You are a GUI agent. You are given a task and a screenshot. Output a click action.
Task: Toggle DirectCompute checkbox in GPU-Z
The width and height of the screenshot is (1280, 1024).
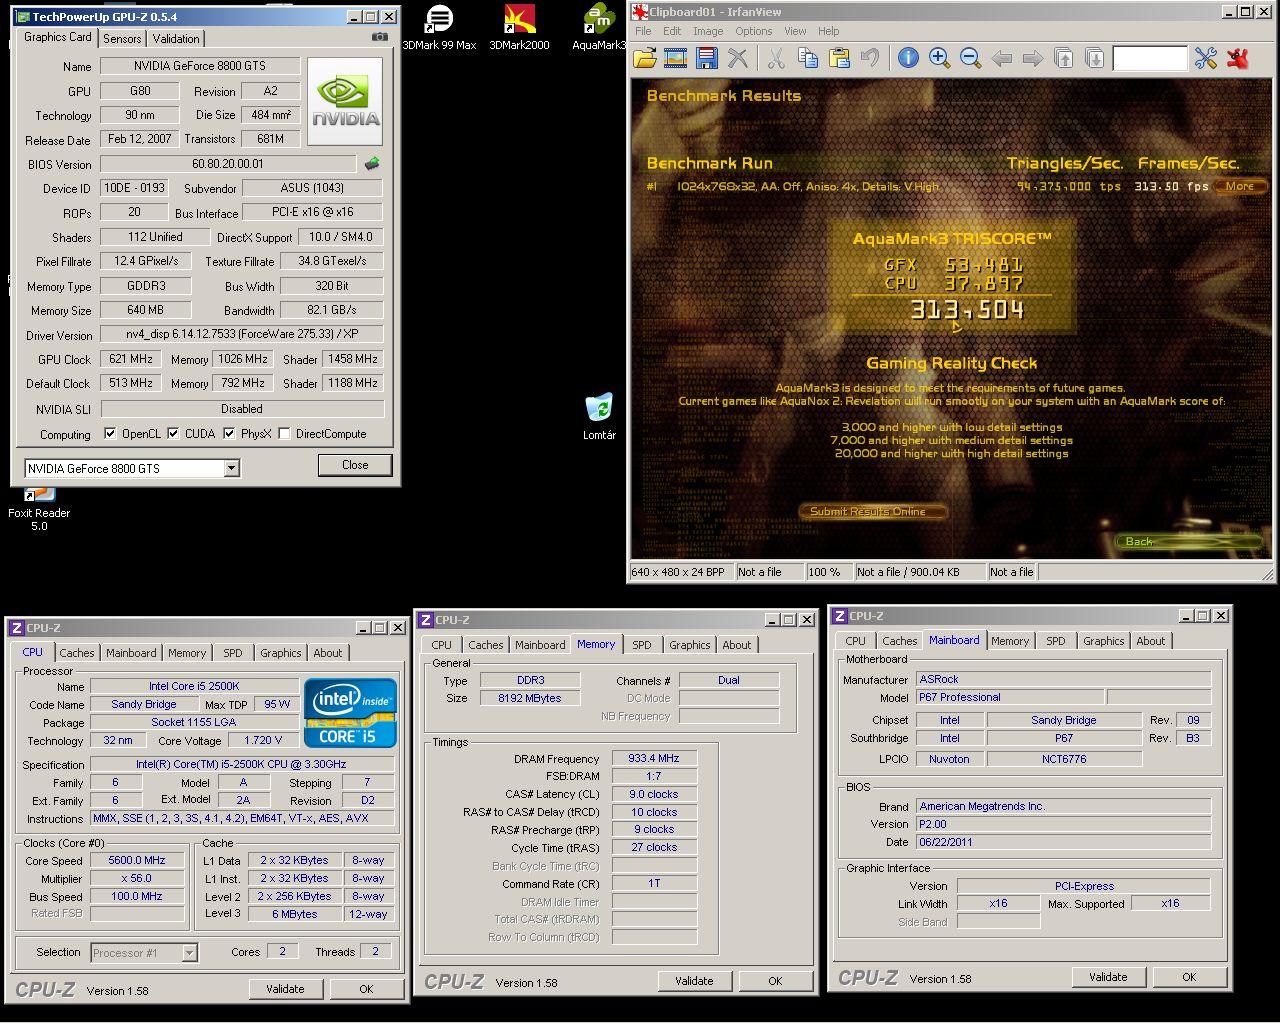click(x=285, y=434)
